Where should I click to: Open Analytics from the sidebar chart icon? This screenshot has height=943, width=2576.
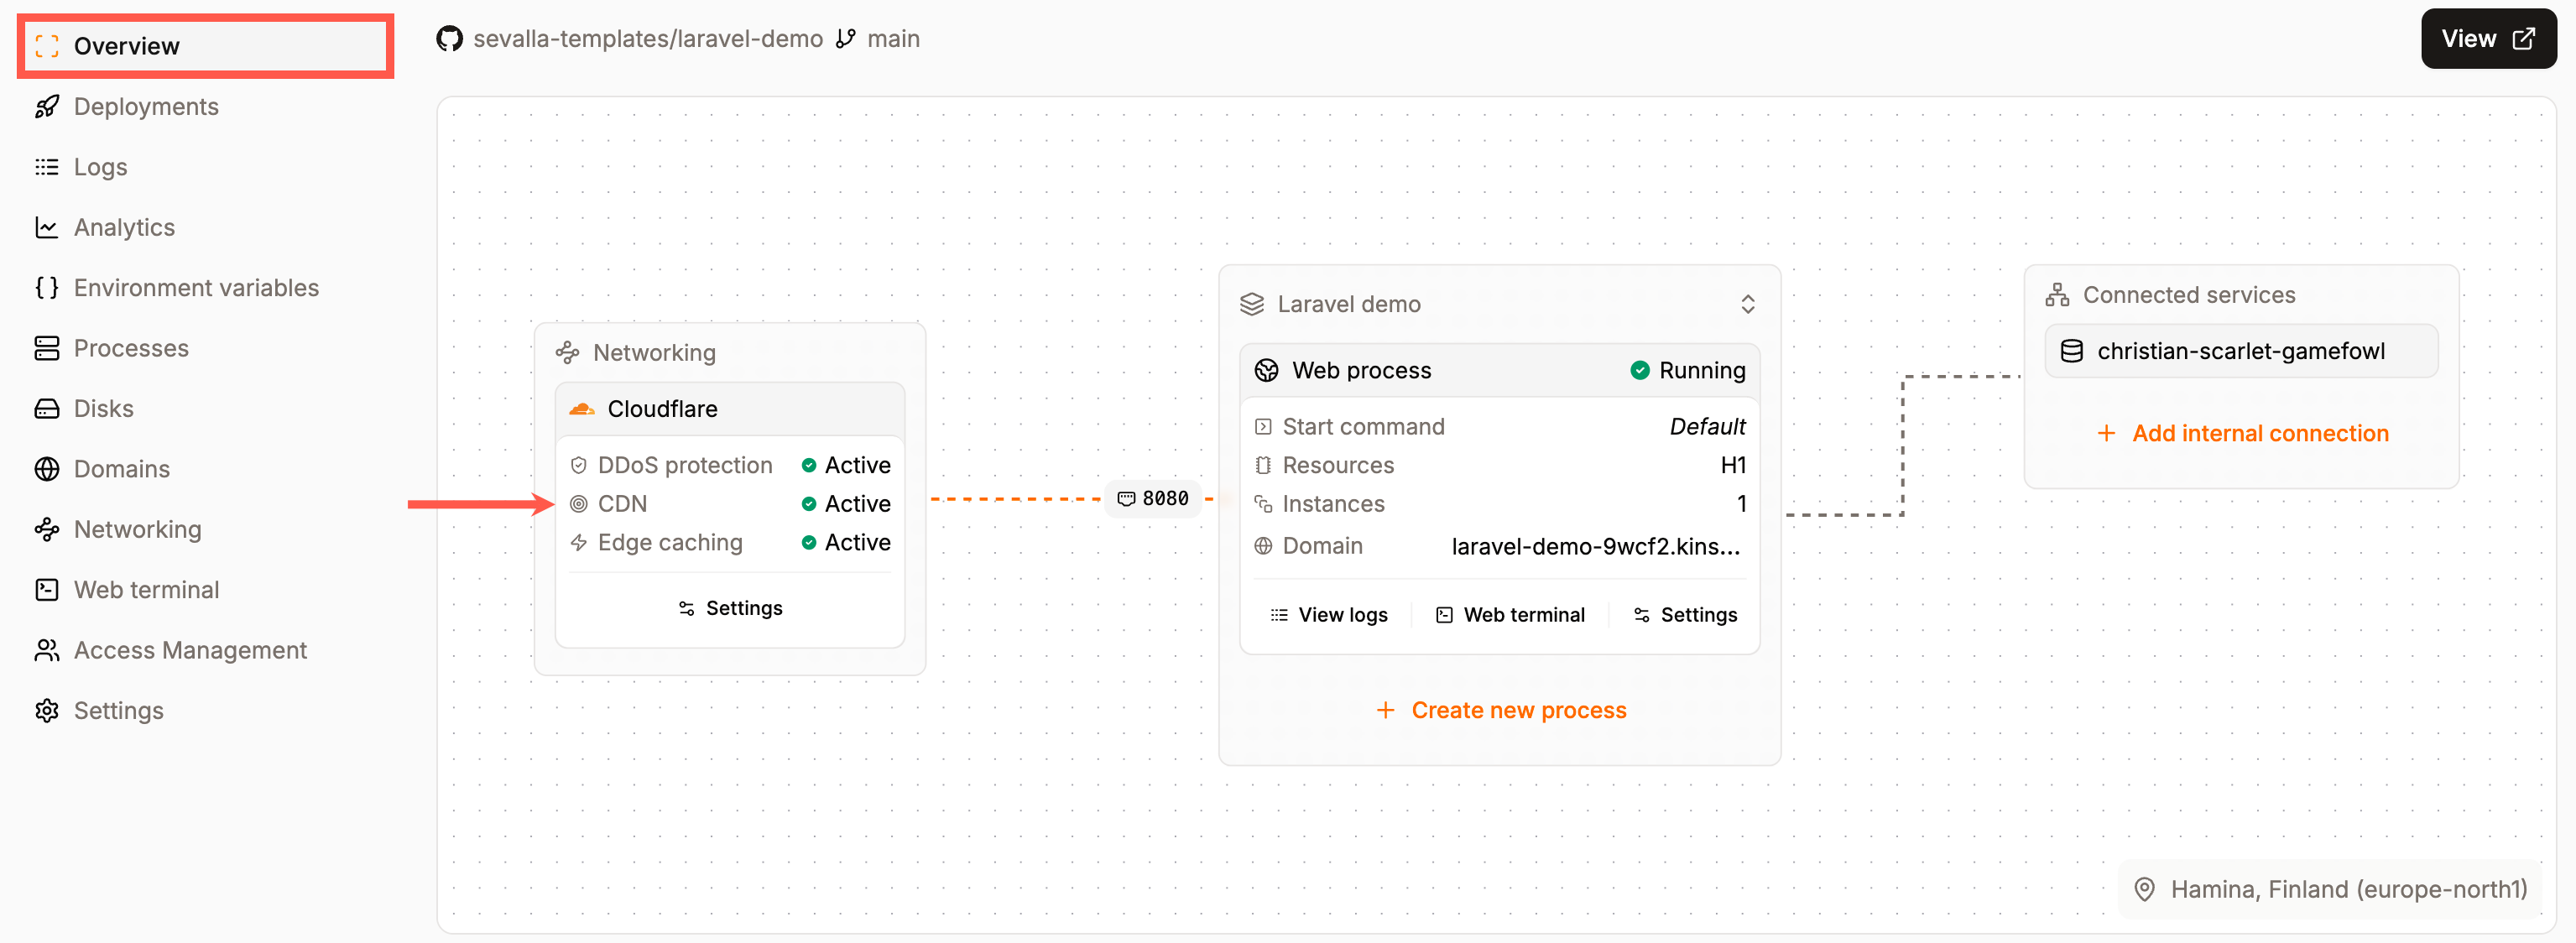tap(46, 227)
